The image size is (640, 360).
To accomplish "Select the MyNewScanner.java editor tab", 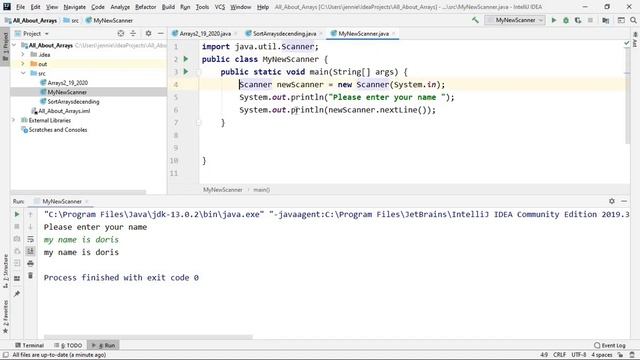I will pyautogui.click(x=363, y=33).
